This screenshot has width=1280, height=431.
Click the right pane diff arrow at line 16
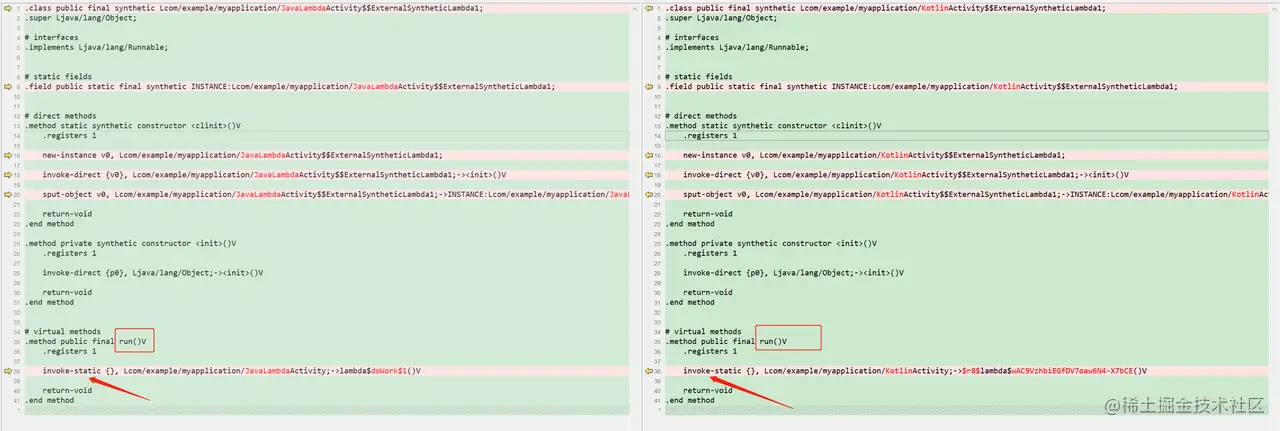click(648, 155)
